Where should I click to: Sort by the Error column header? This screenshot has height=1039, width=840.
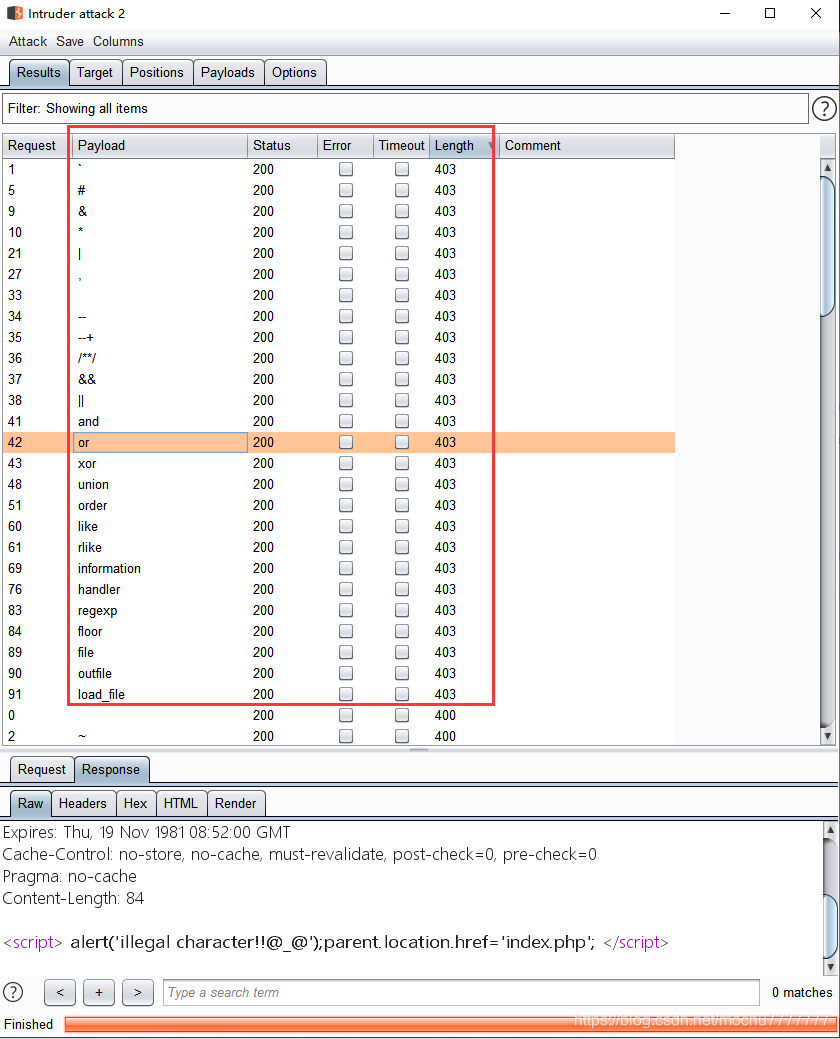pyautogui.click(x=344, y=146)
